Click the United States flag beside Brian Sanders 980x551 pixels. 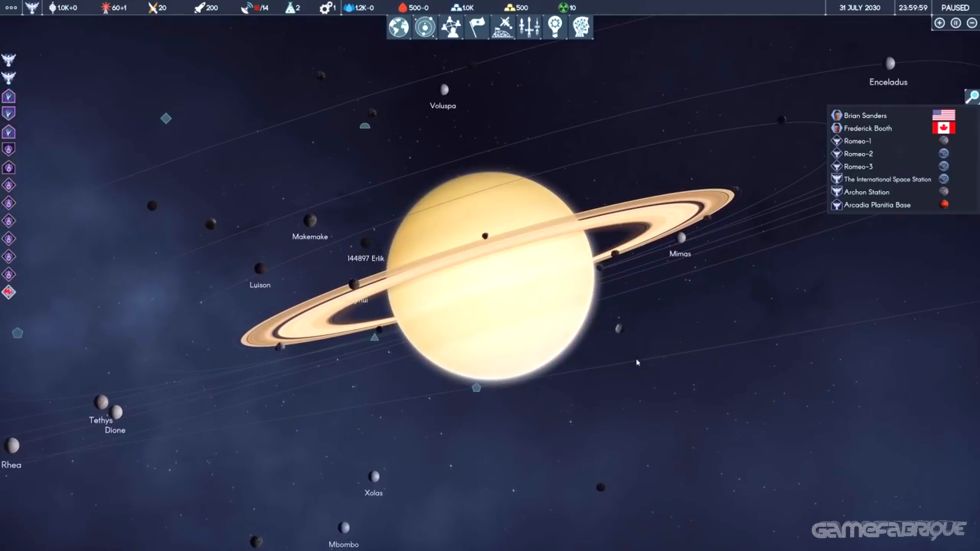point(944,115)
